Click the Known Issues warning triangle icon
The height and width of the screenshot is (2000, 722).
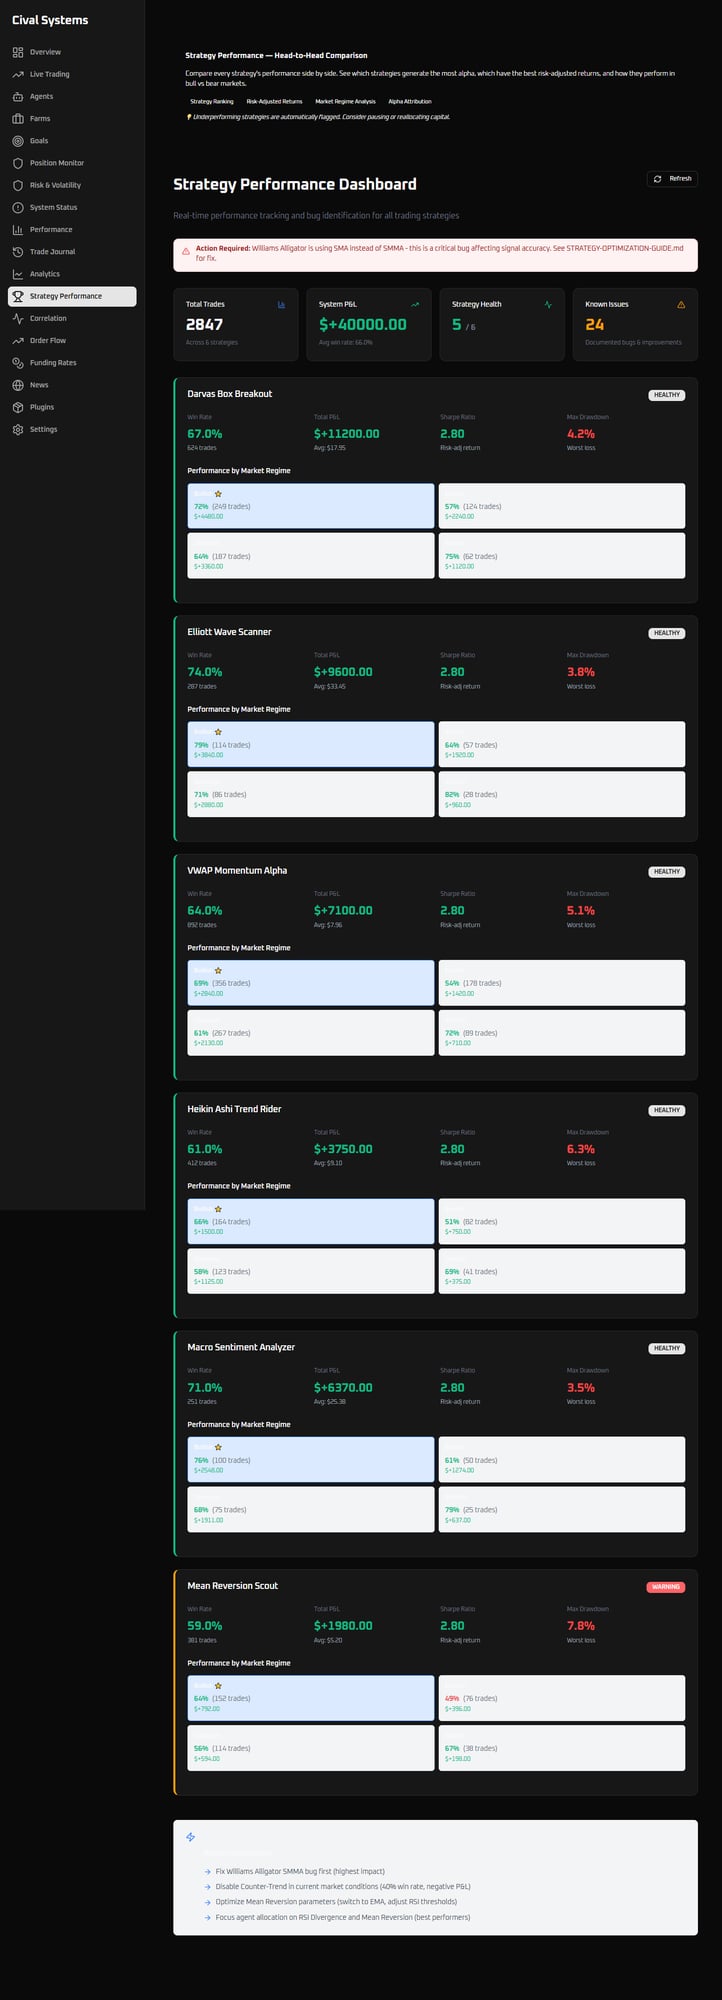pos(681,305)
